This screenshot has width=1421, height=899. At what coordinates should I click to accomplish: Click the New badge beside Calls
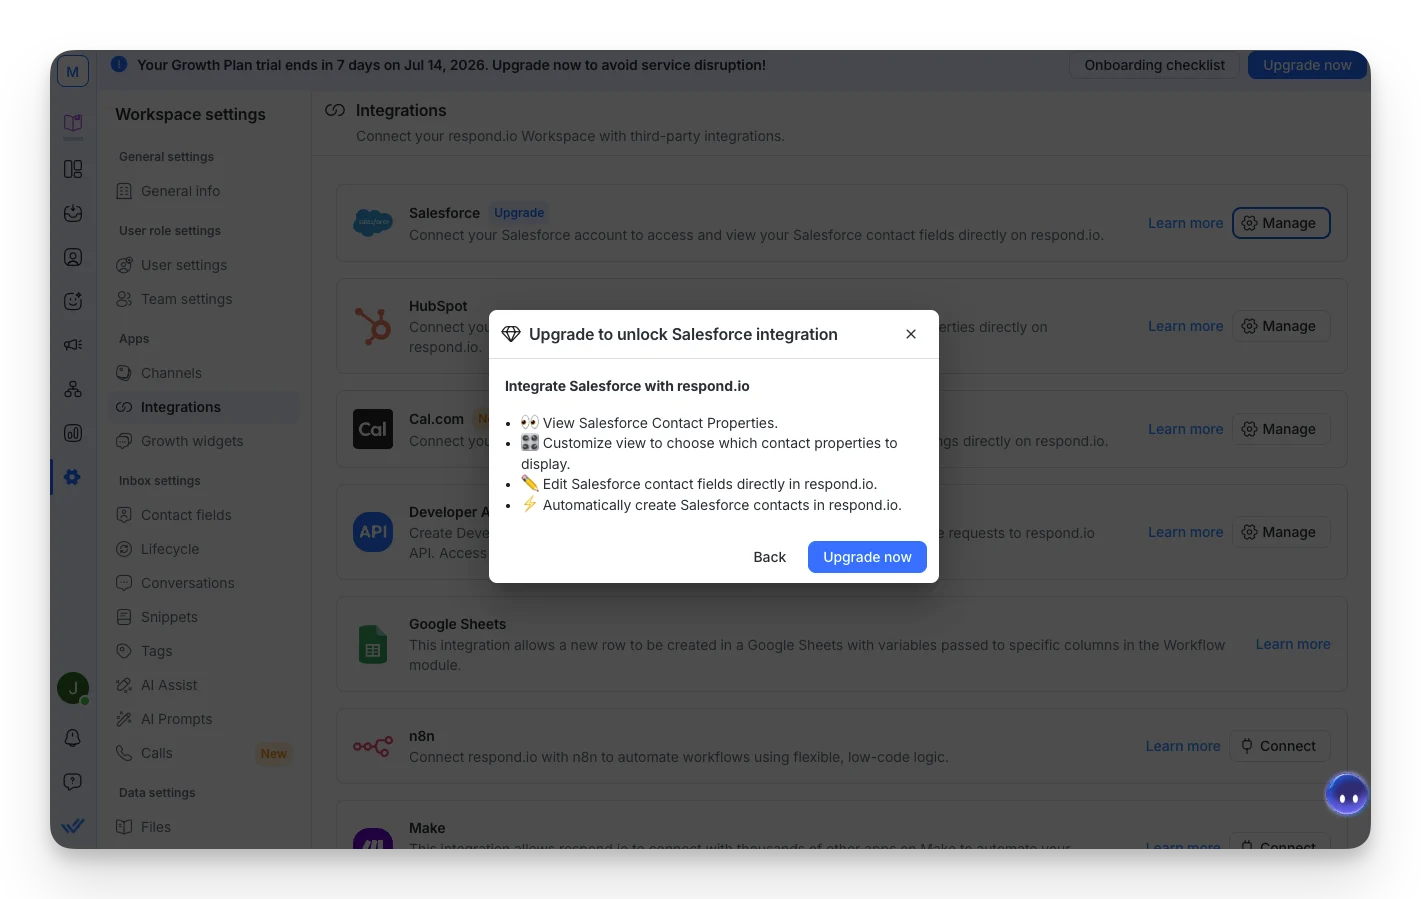tap(274, 754)
